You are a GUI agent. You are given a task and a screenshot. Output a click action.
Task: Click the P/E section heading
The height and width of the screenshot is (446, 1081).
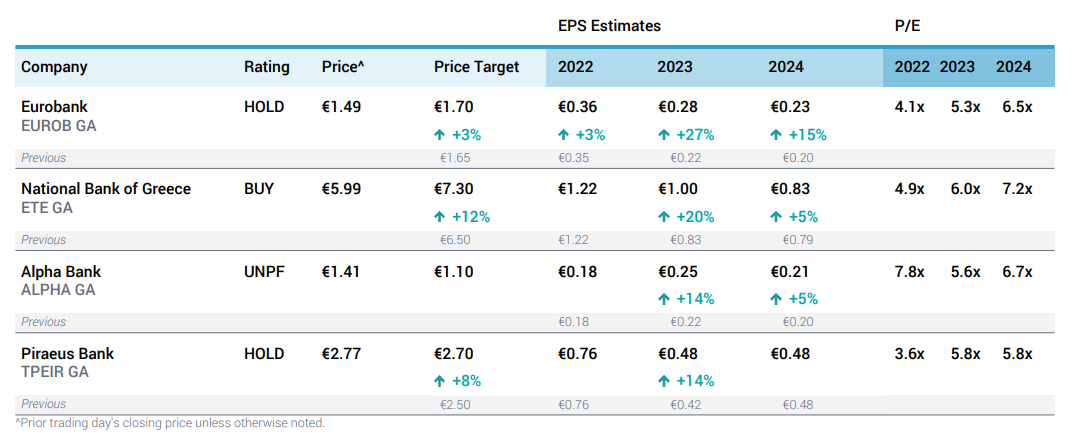(907, 26)
